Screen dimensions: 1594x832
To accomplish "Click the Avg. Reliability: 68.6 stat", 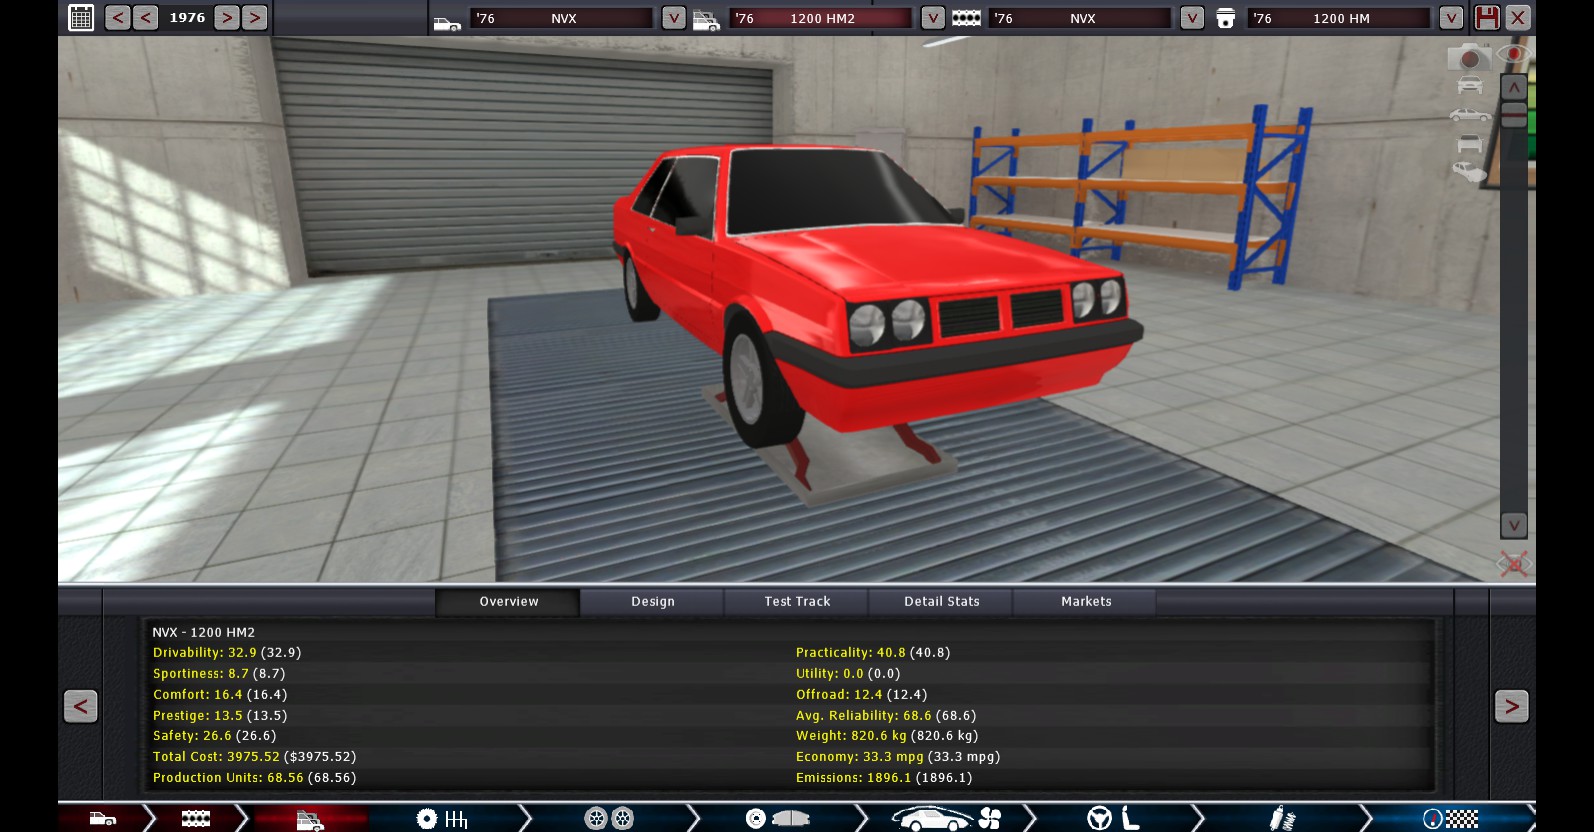I will point(886,715).
